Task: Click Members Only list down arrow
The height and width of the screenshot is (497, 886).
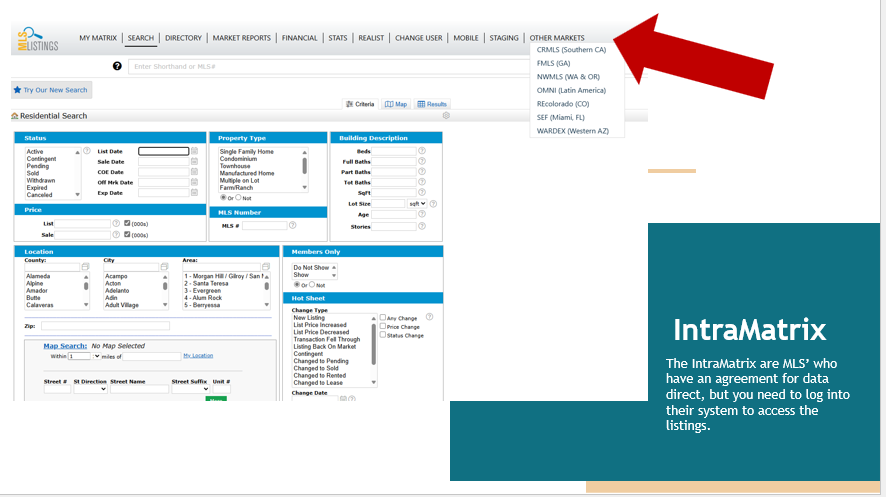Action: 334,276
